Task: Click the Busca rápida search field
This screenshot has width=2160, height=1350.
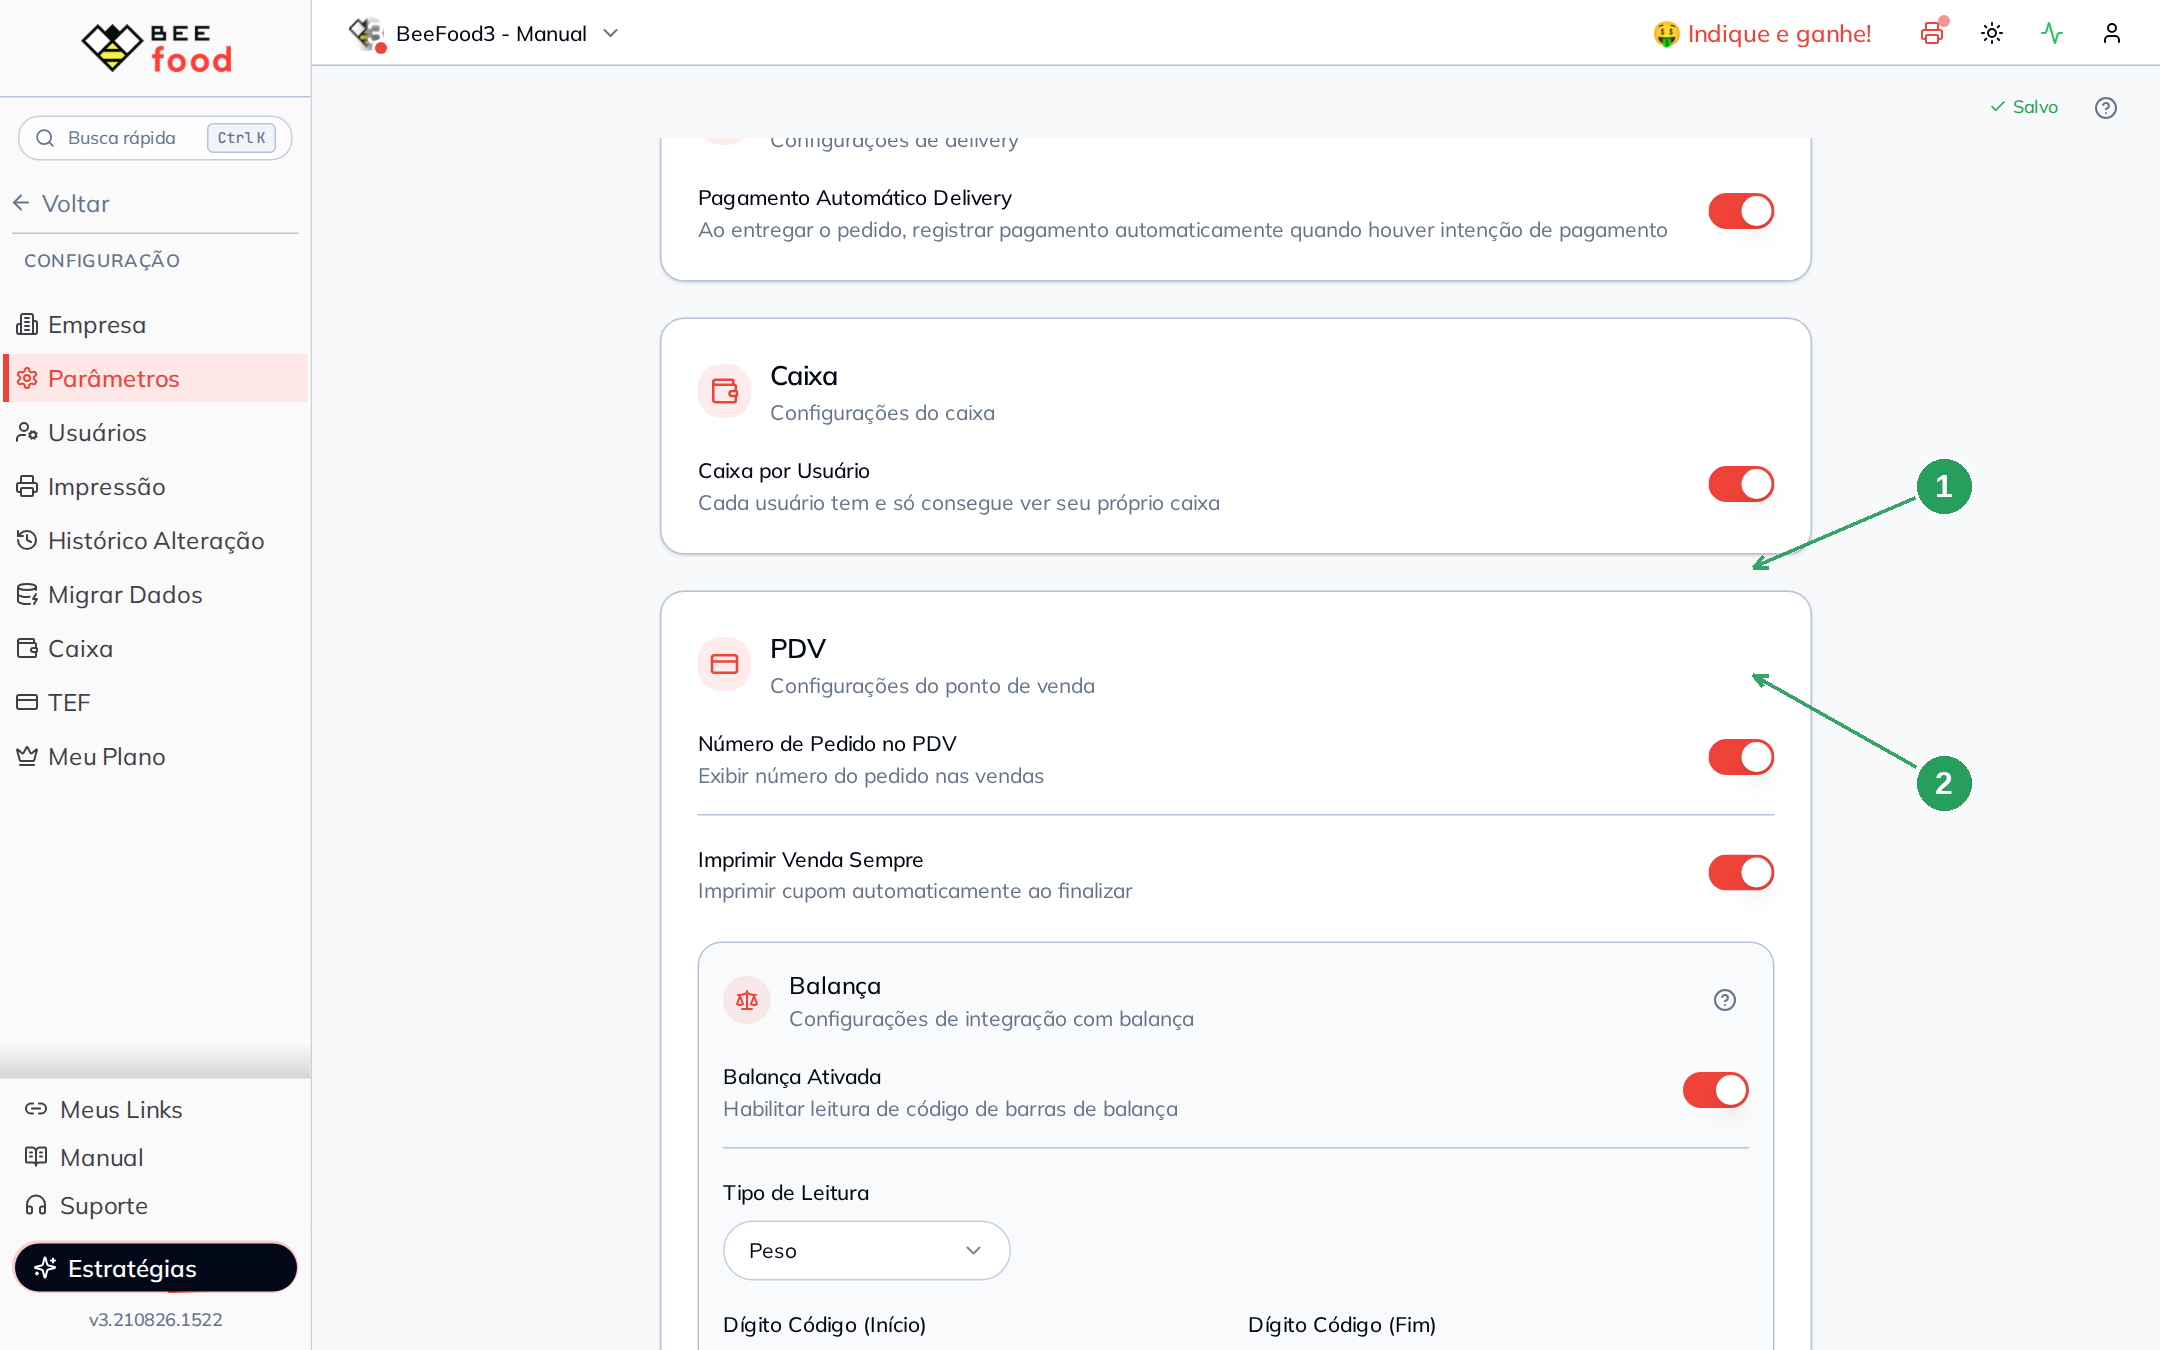Action: 155,138
